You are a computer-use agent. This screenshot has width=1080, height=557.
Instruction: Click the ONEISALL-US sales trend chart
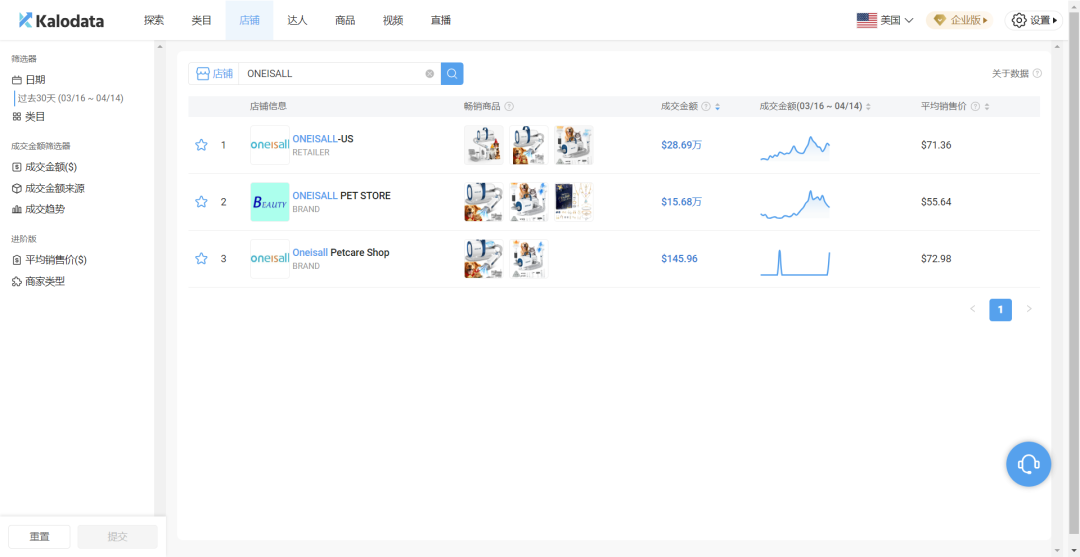point(795,147)
